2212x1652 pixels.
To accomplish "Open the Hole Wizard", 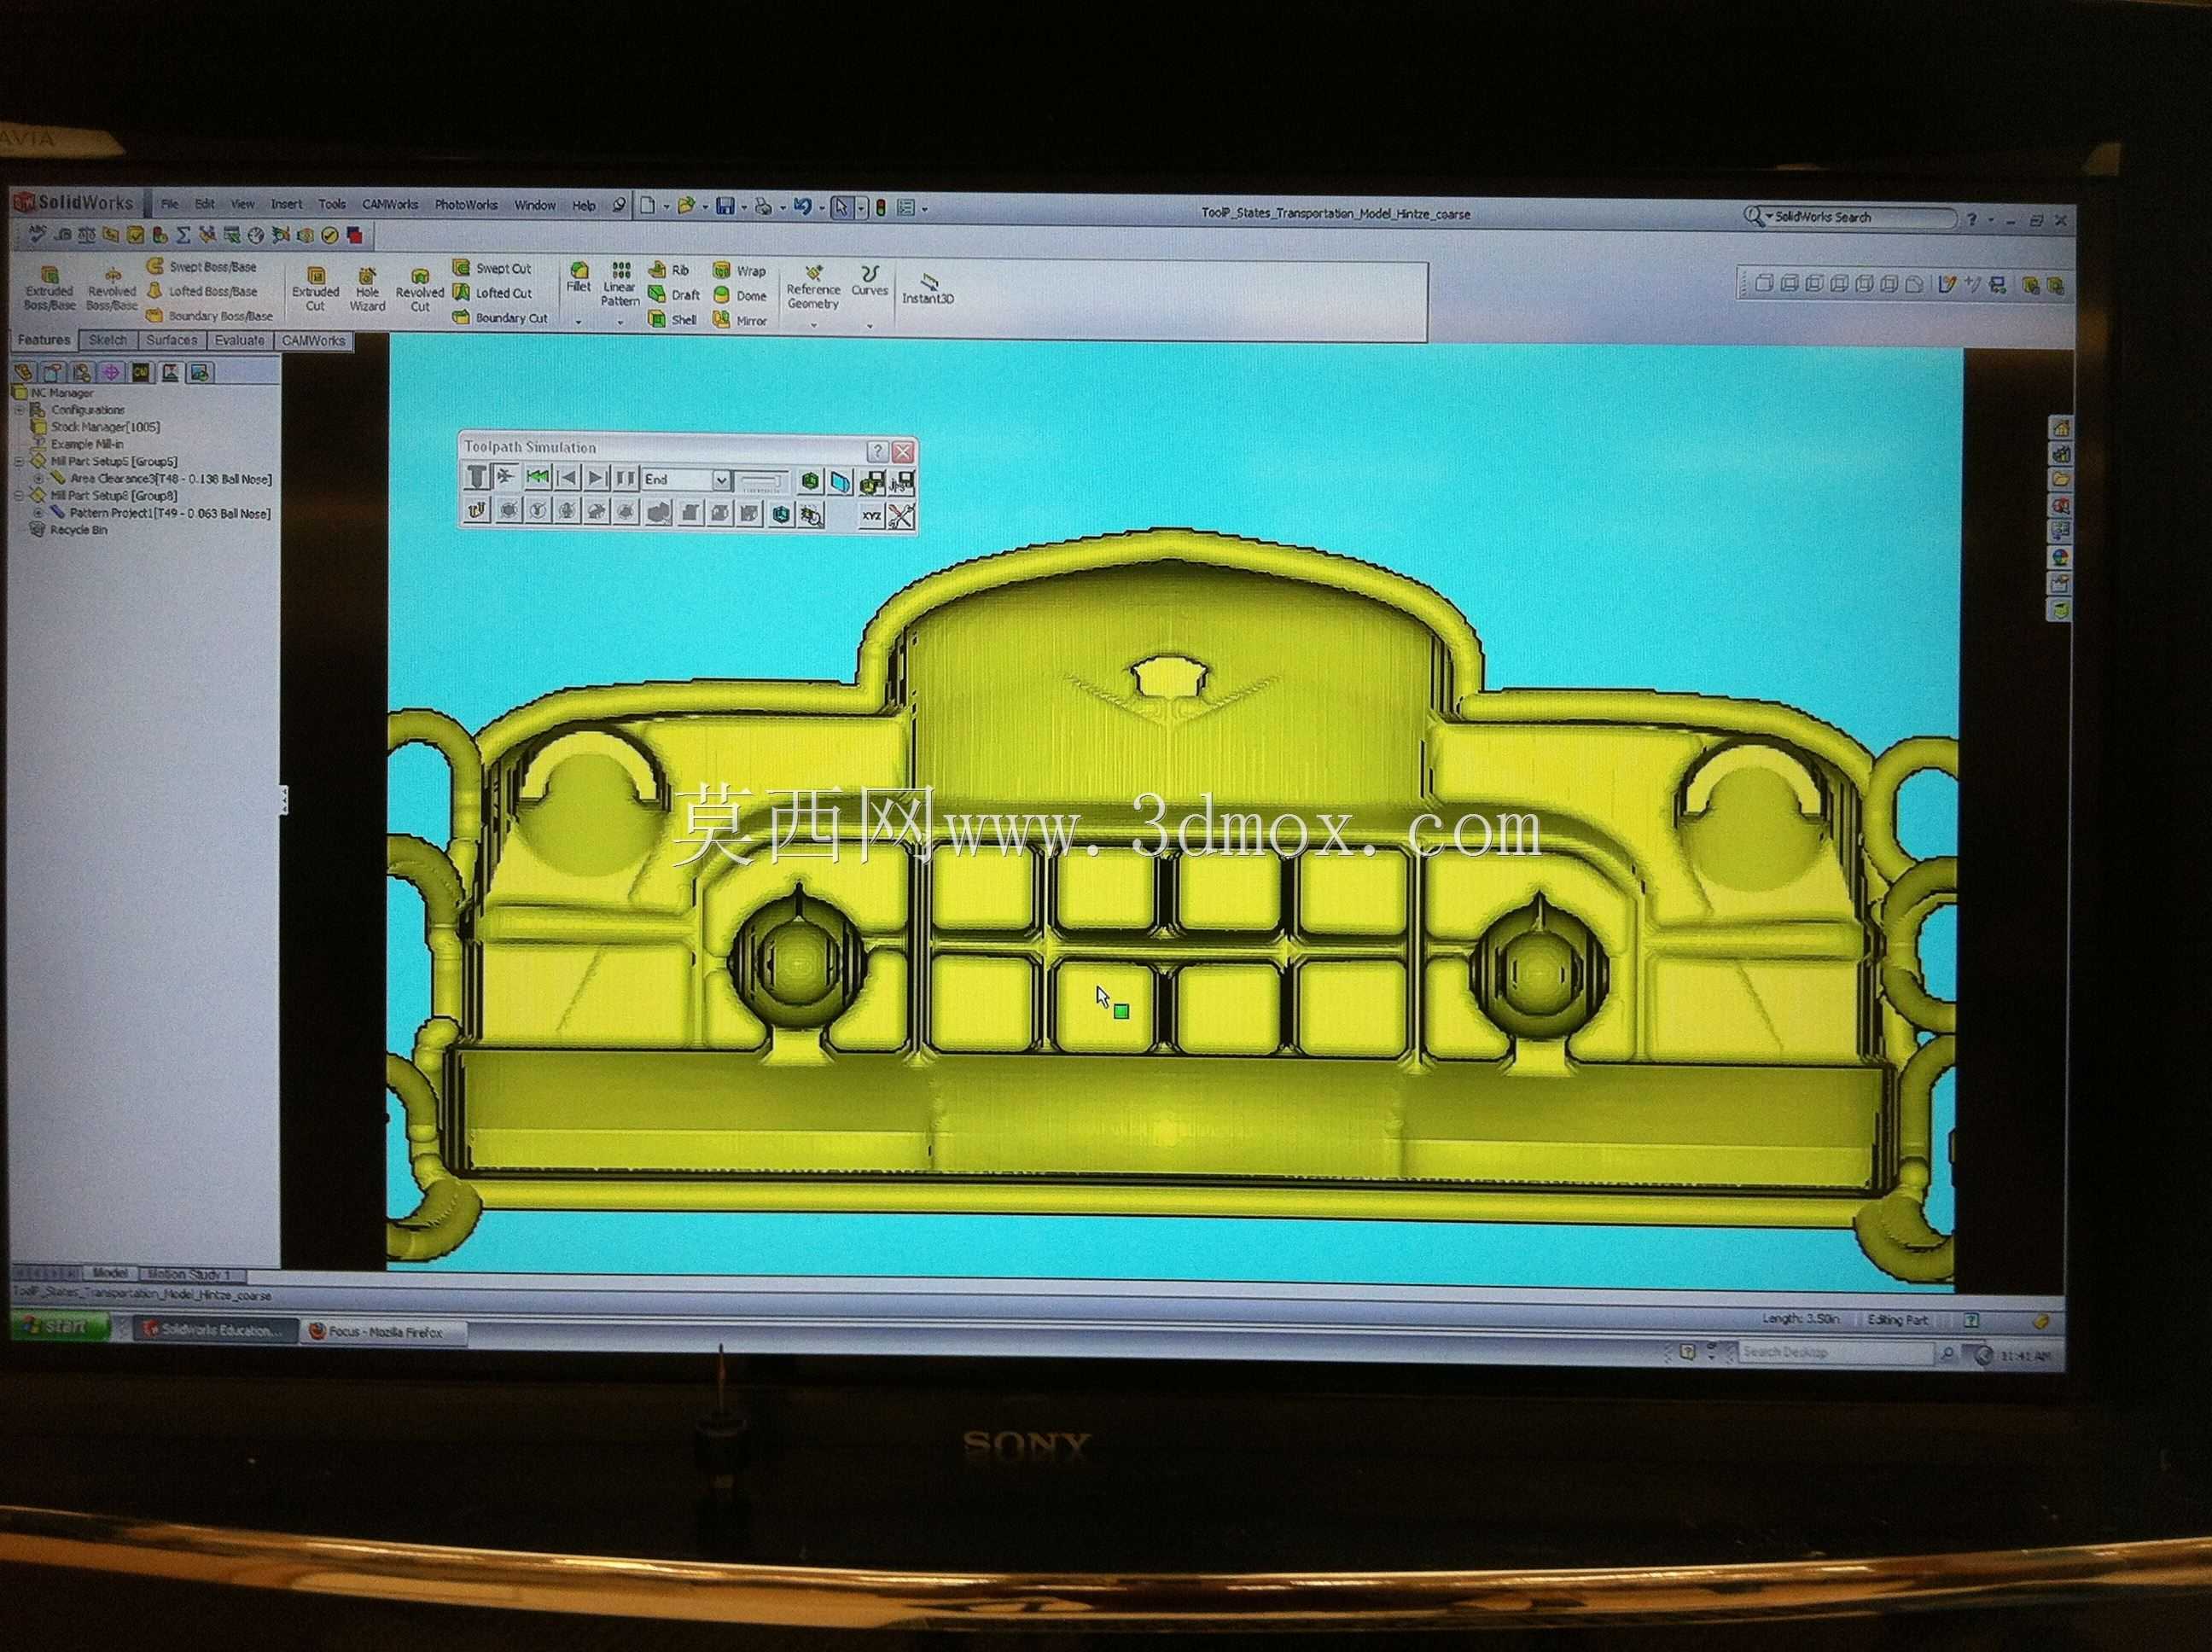I will (367, 289).
